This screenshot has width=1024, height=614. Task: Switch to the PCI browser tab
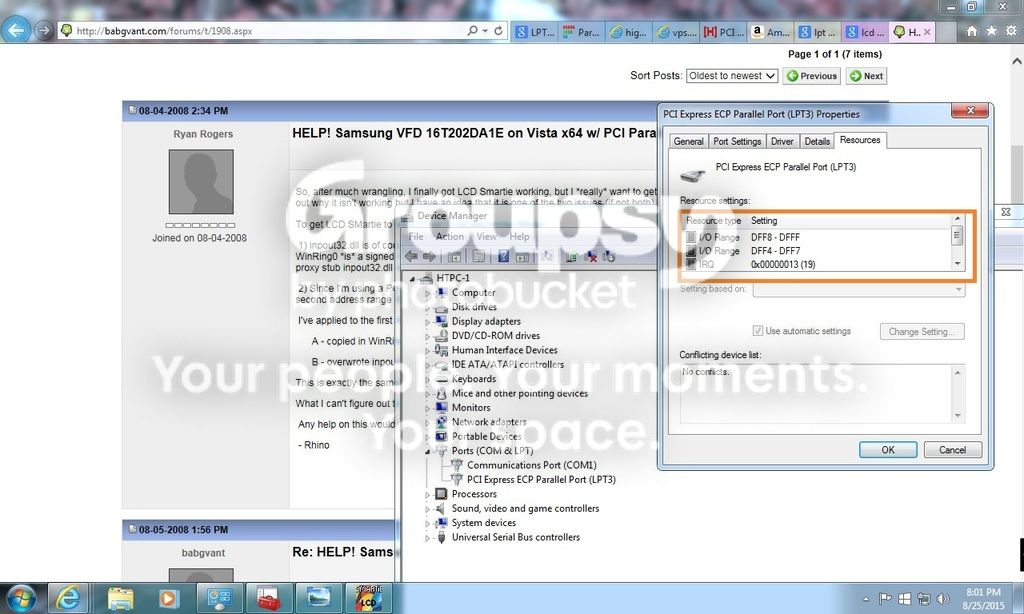coord(724,31)
